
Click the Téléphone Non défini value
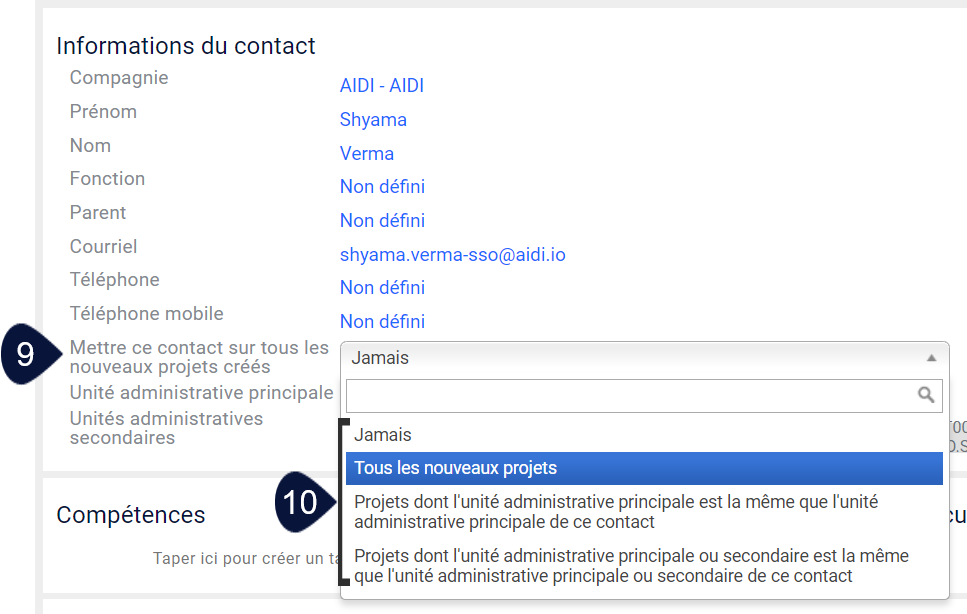(x=382, y=288)
